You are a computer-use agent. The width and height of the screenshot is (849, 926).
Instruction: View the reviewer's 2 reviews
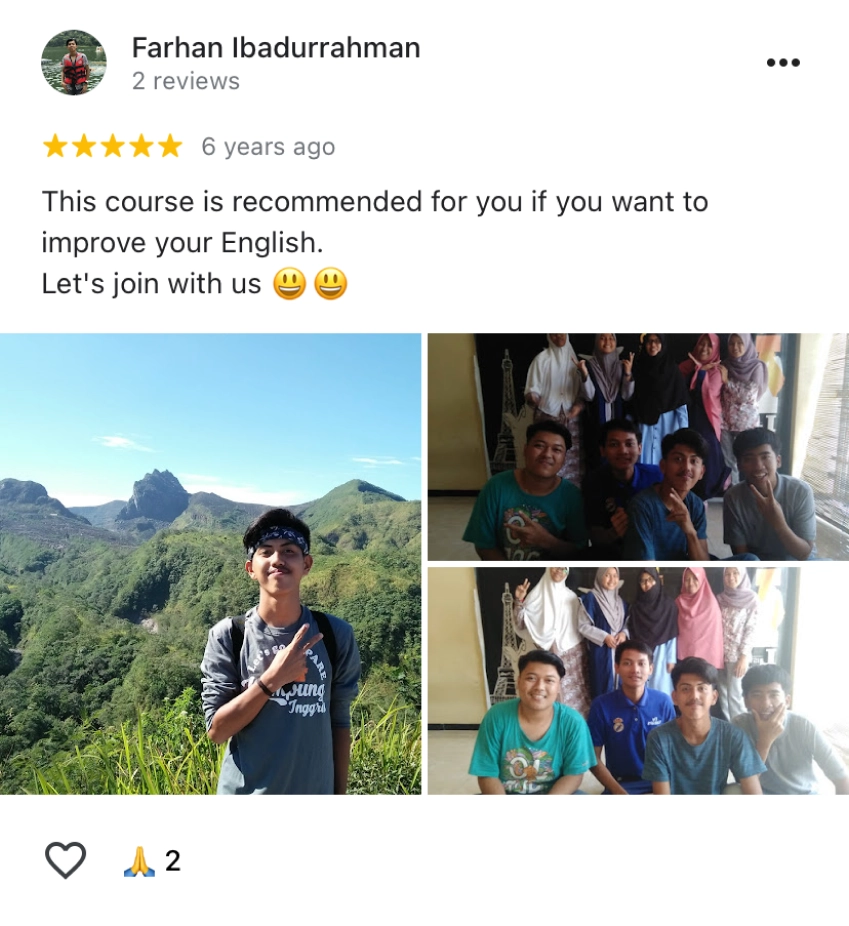(x=186, y=81)
